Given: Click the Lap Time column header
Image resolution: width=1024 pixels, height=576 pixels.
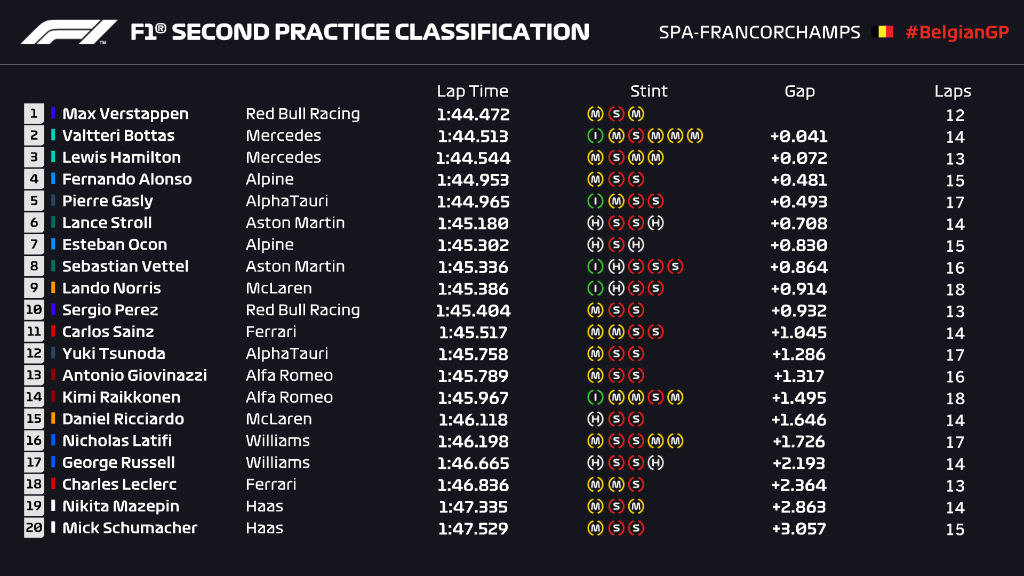Looking at the screenshot, I should click(x=472, y=91).
